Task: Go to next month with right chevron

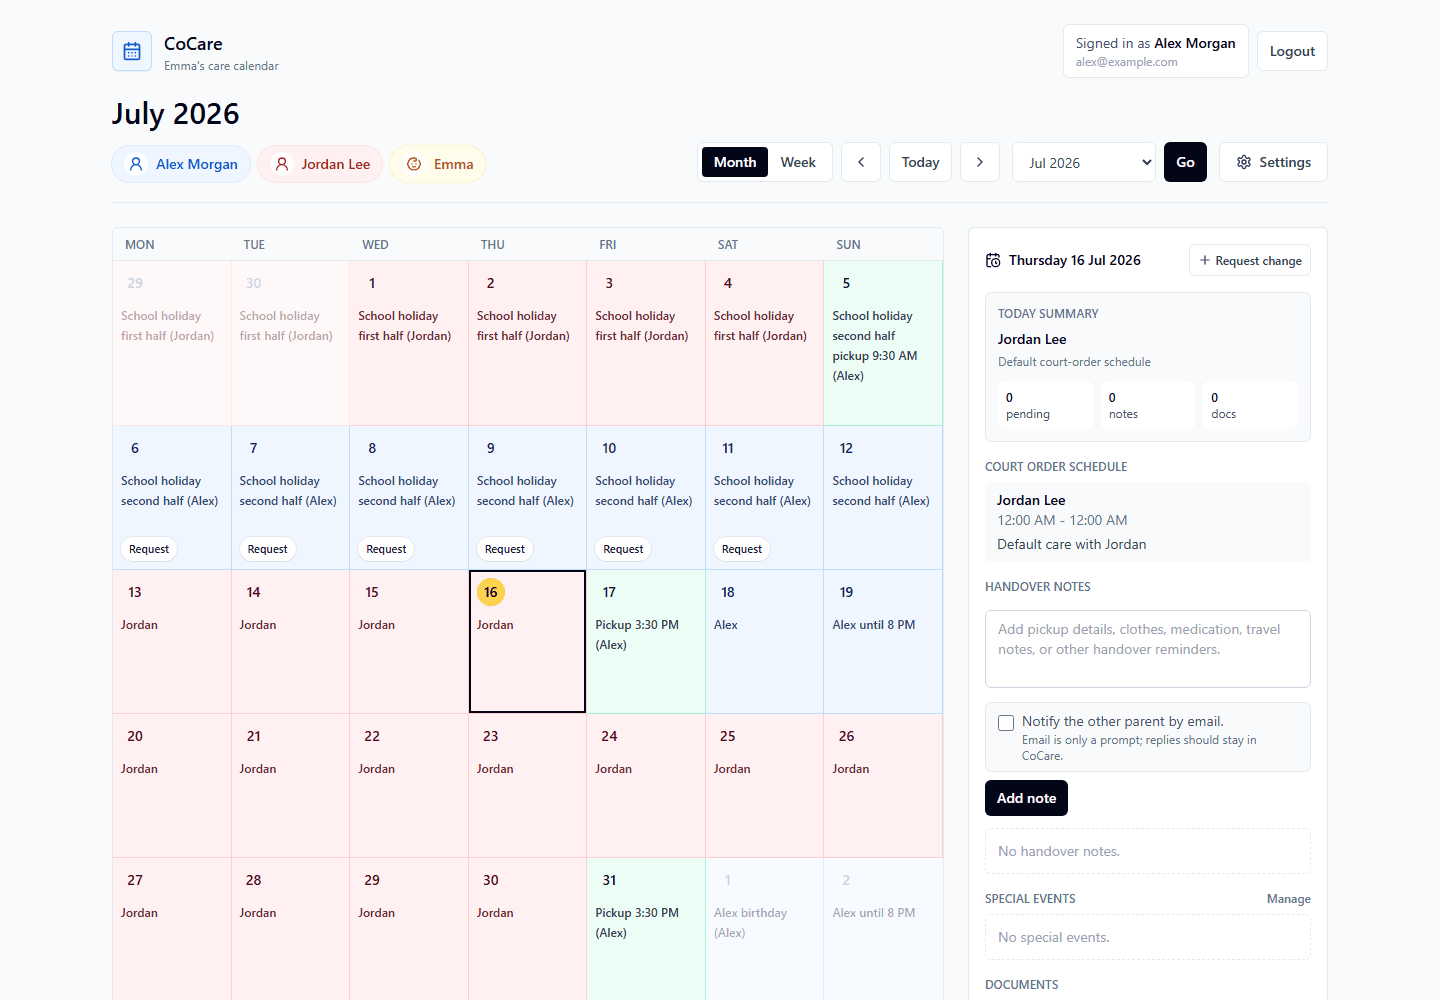Action: [980, 162]
